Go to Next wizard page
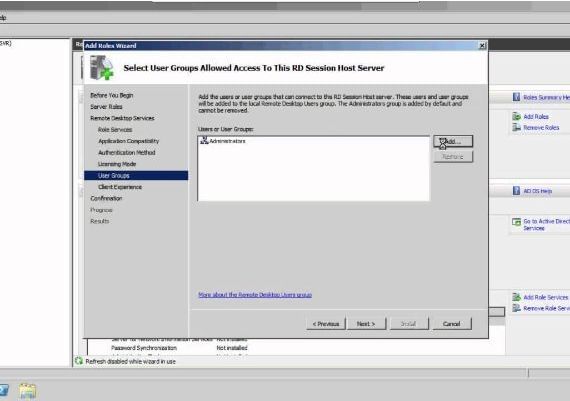570x401 pixels. (x=366, y=324)
